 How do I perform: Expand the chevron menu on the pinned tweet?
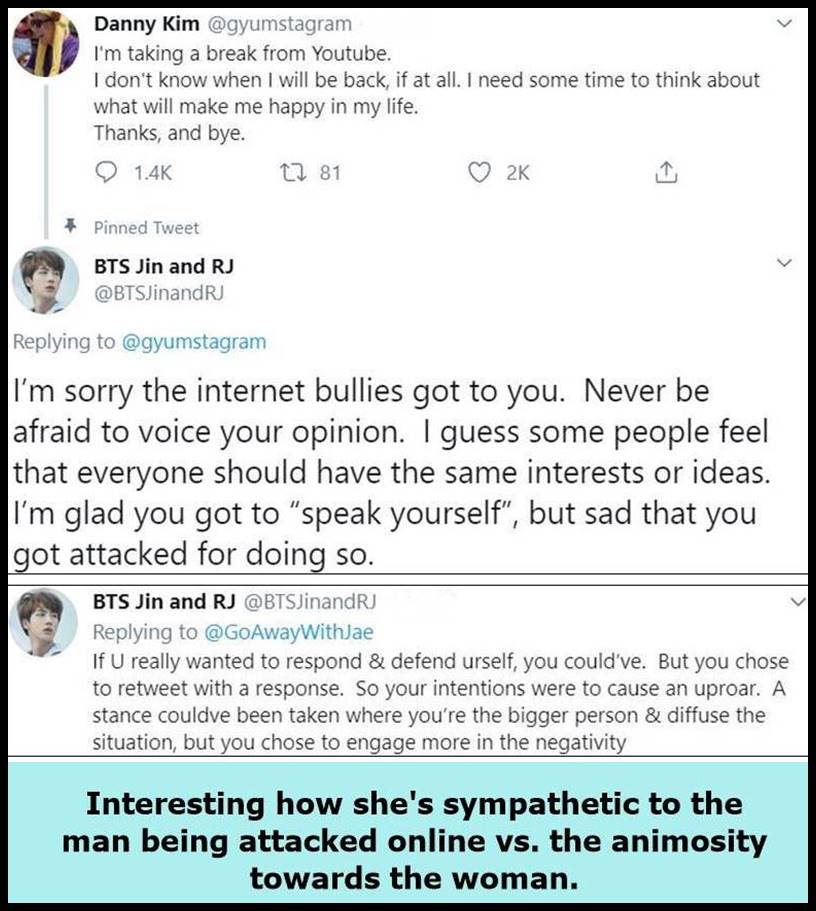(784, 263)
